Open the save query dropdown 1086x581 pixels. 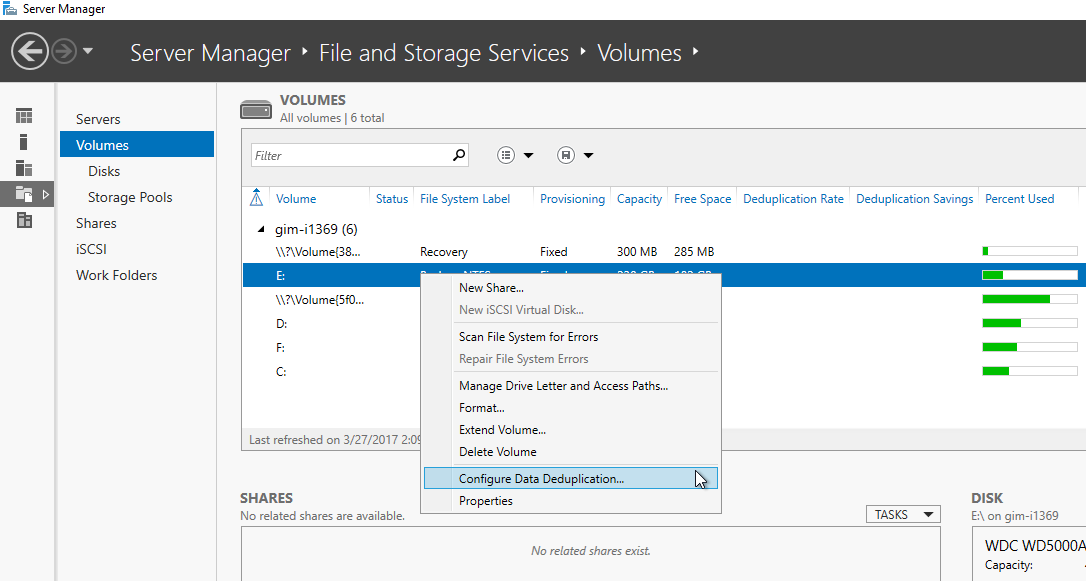[575, 155]
